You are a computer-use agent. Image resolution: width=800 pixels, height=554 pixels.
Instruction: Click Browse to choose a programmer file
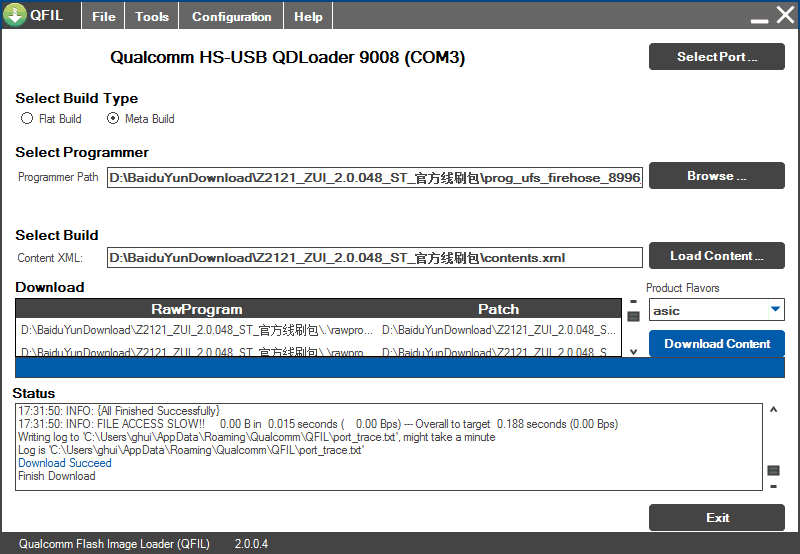point(716,176)
